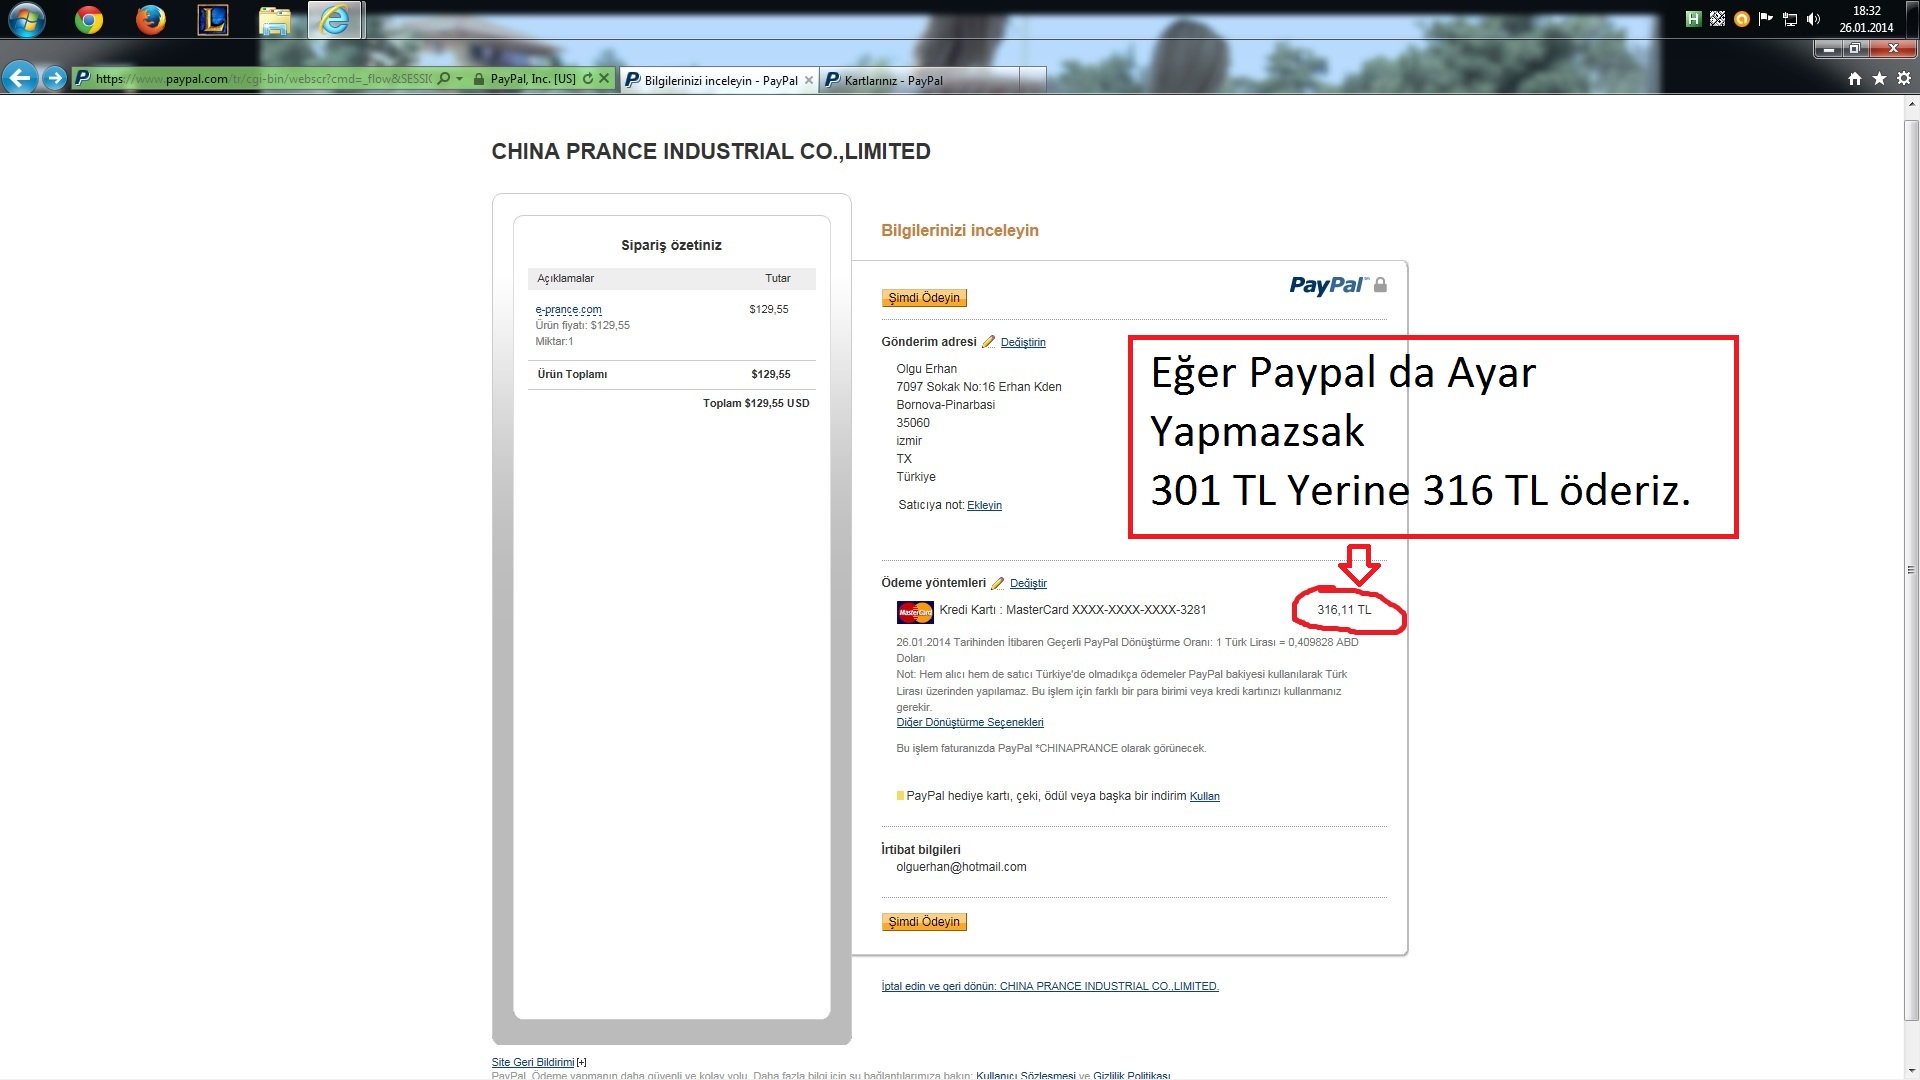Click Değiştirin link next to Gönderim adresi
The image size is (1920, 1080).
tap(1022, 342)
